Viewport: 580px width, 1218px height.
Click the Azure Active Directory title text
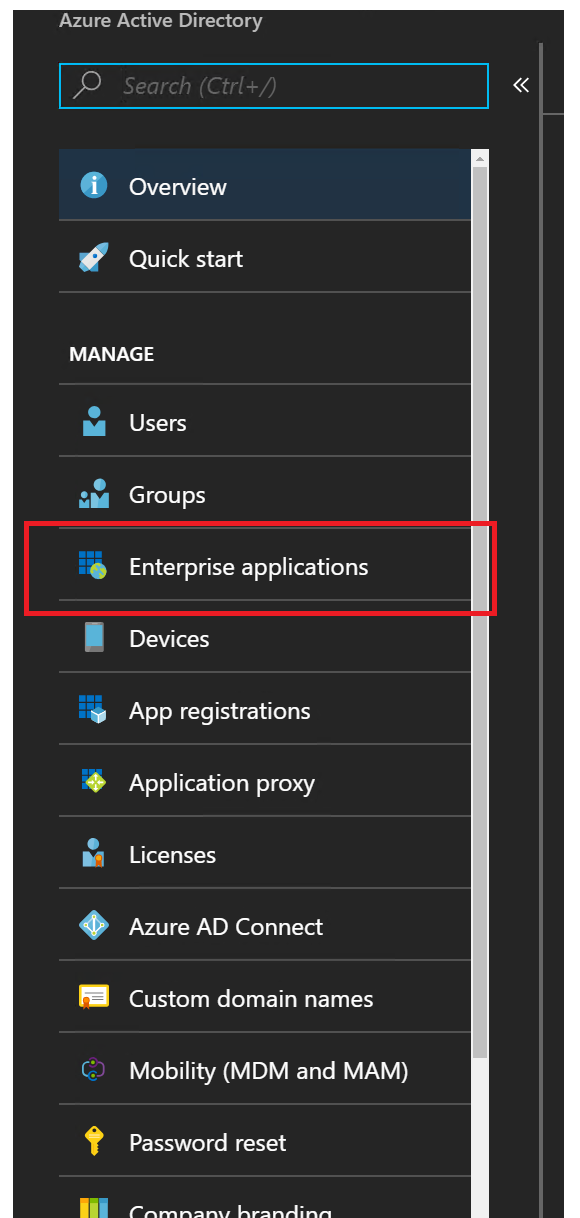[x=161, y=20]
